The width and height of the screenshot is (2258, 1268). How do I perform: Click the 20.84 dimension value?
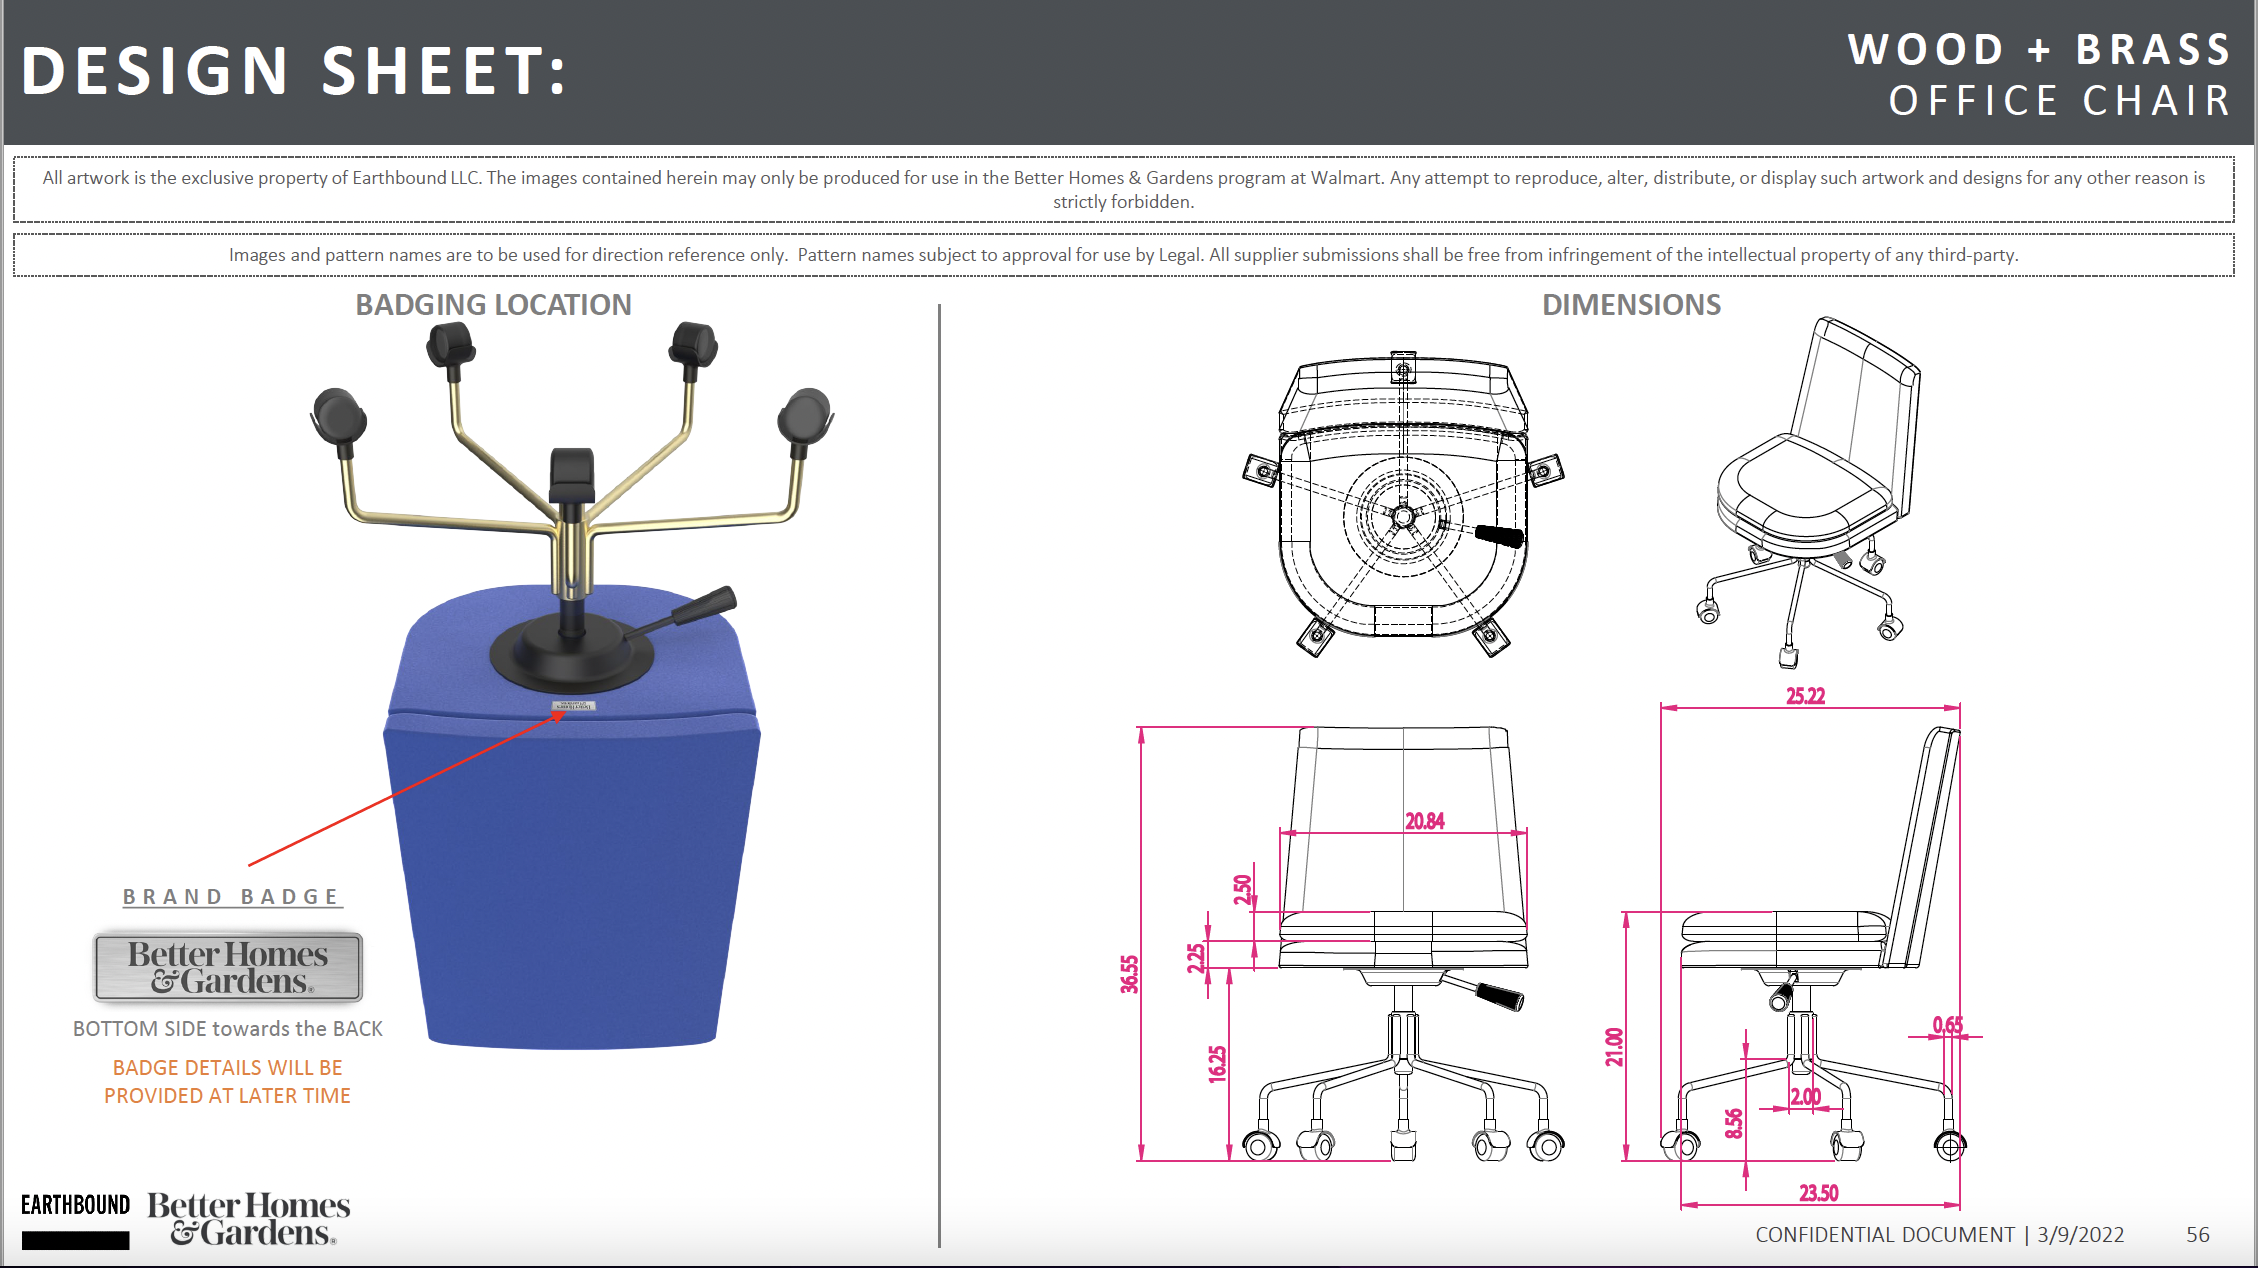(x=1425, y=821)
